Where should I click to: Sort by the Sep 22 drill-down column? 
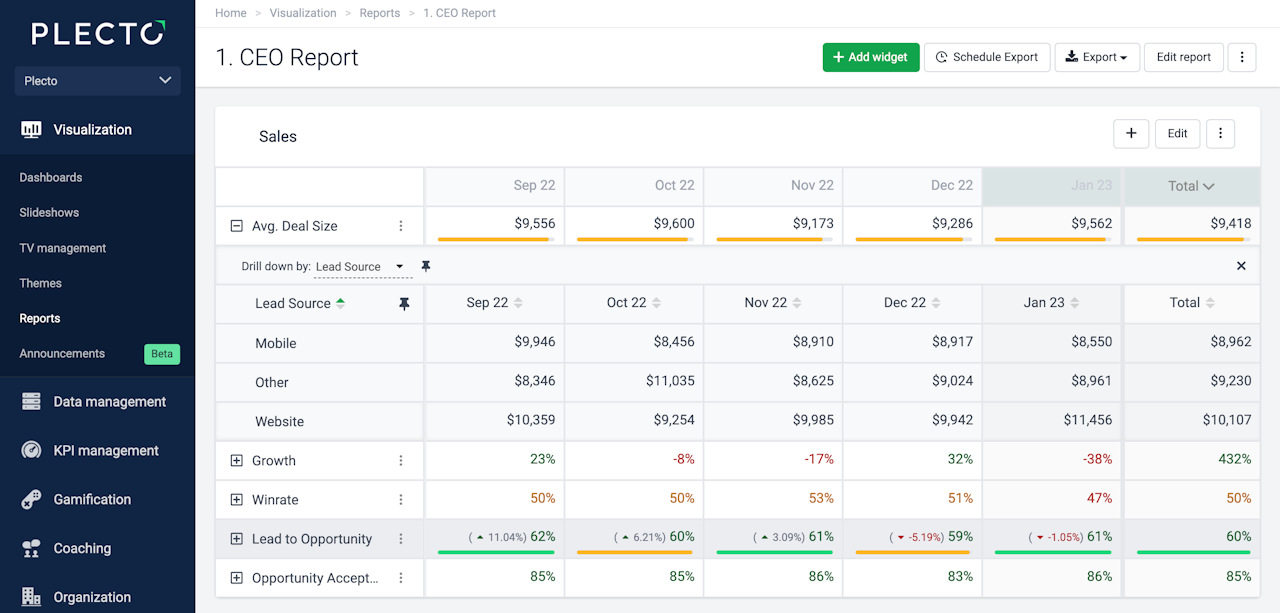coord(495,303)
